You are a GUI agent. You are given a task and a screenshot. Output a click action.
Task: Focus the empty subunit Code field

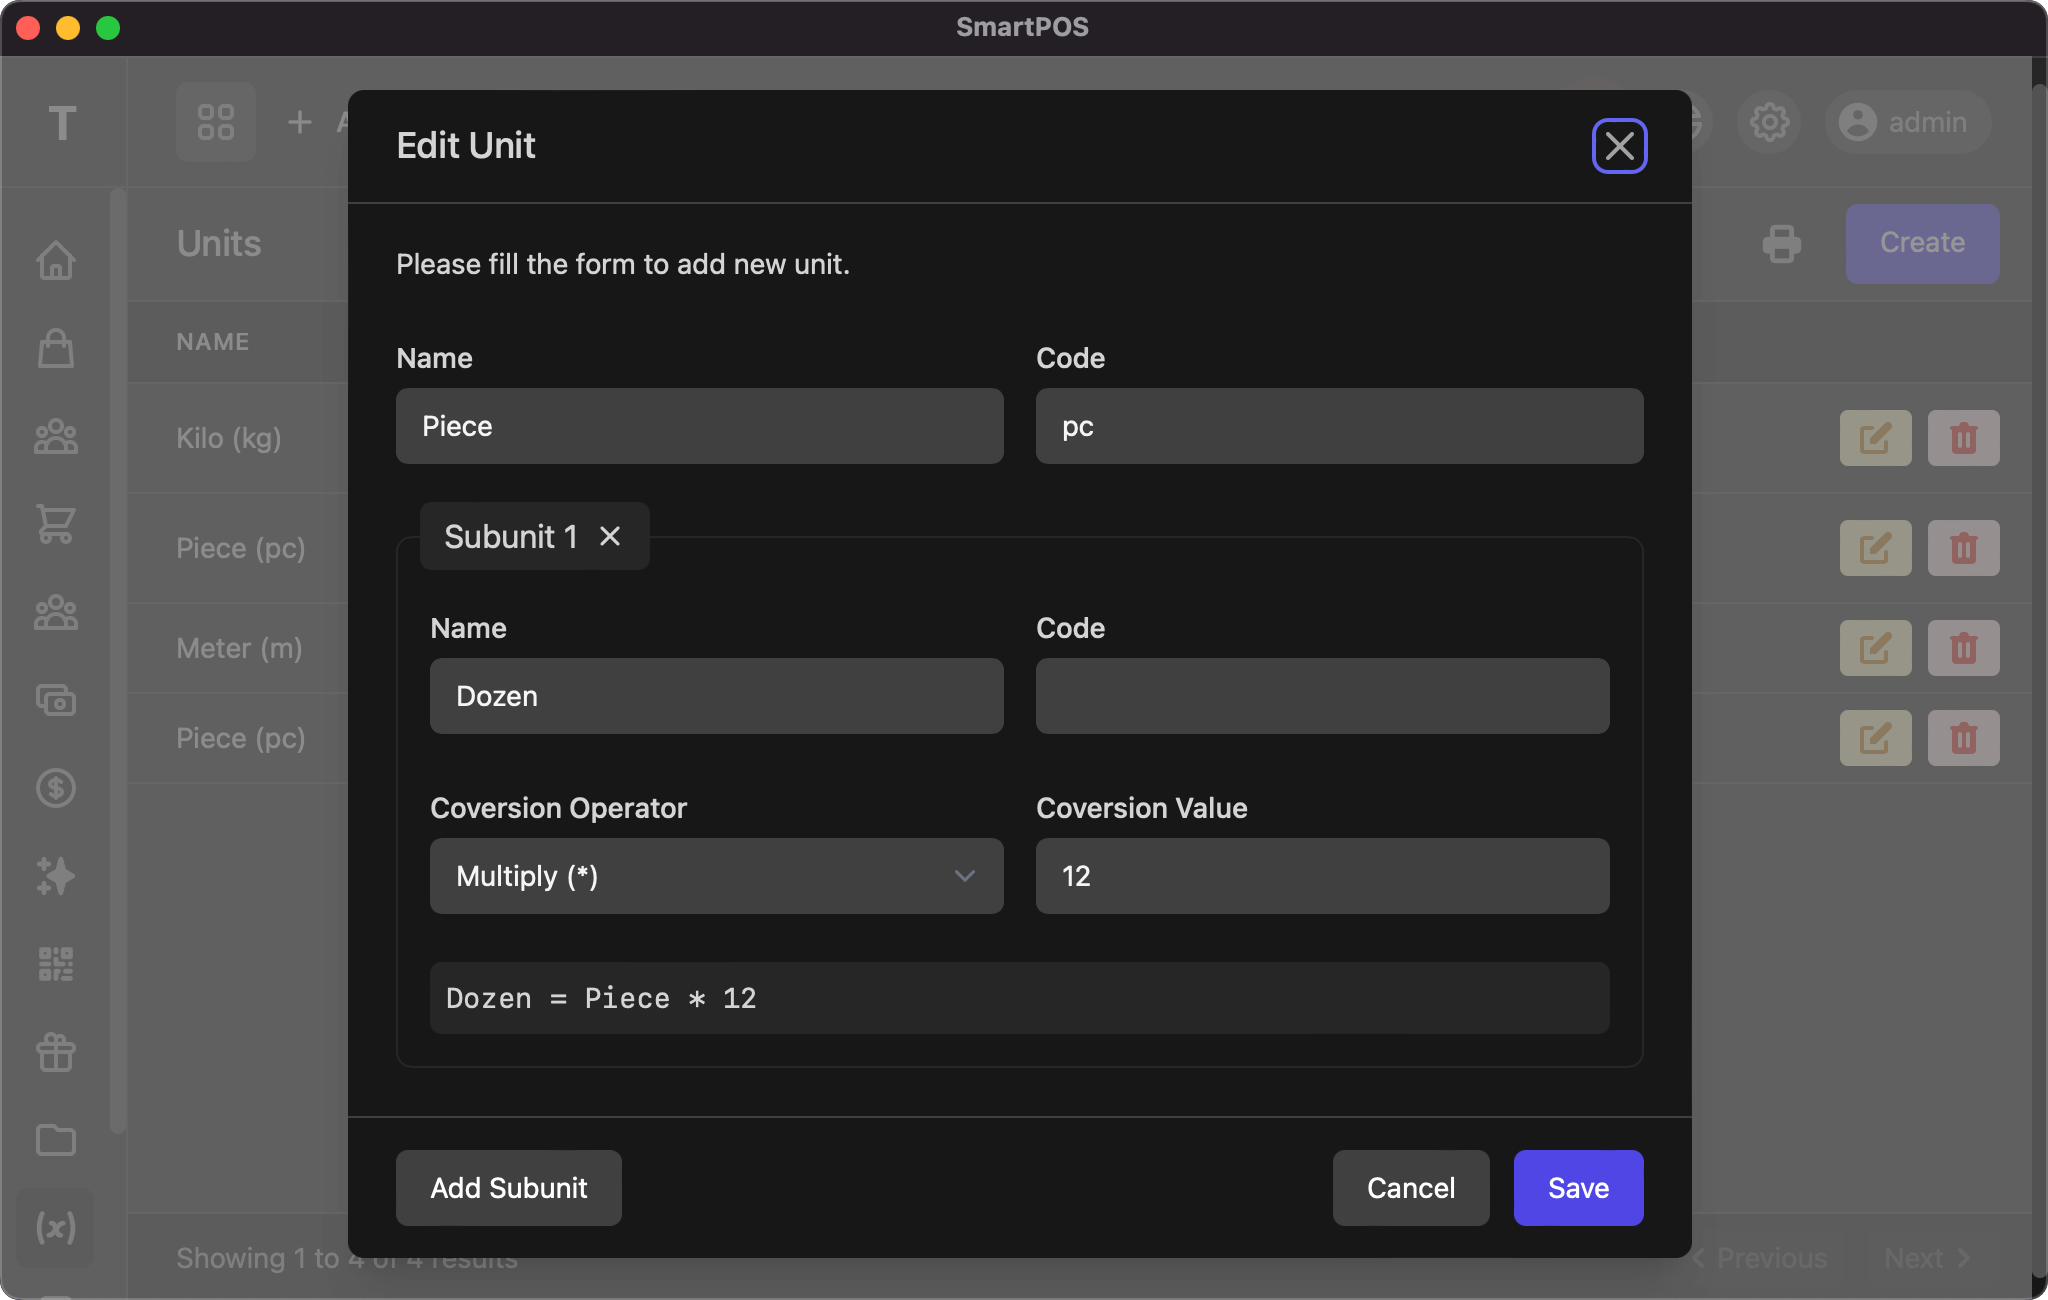click(x=1322, y=696)
